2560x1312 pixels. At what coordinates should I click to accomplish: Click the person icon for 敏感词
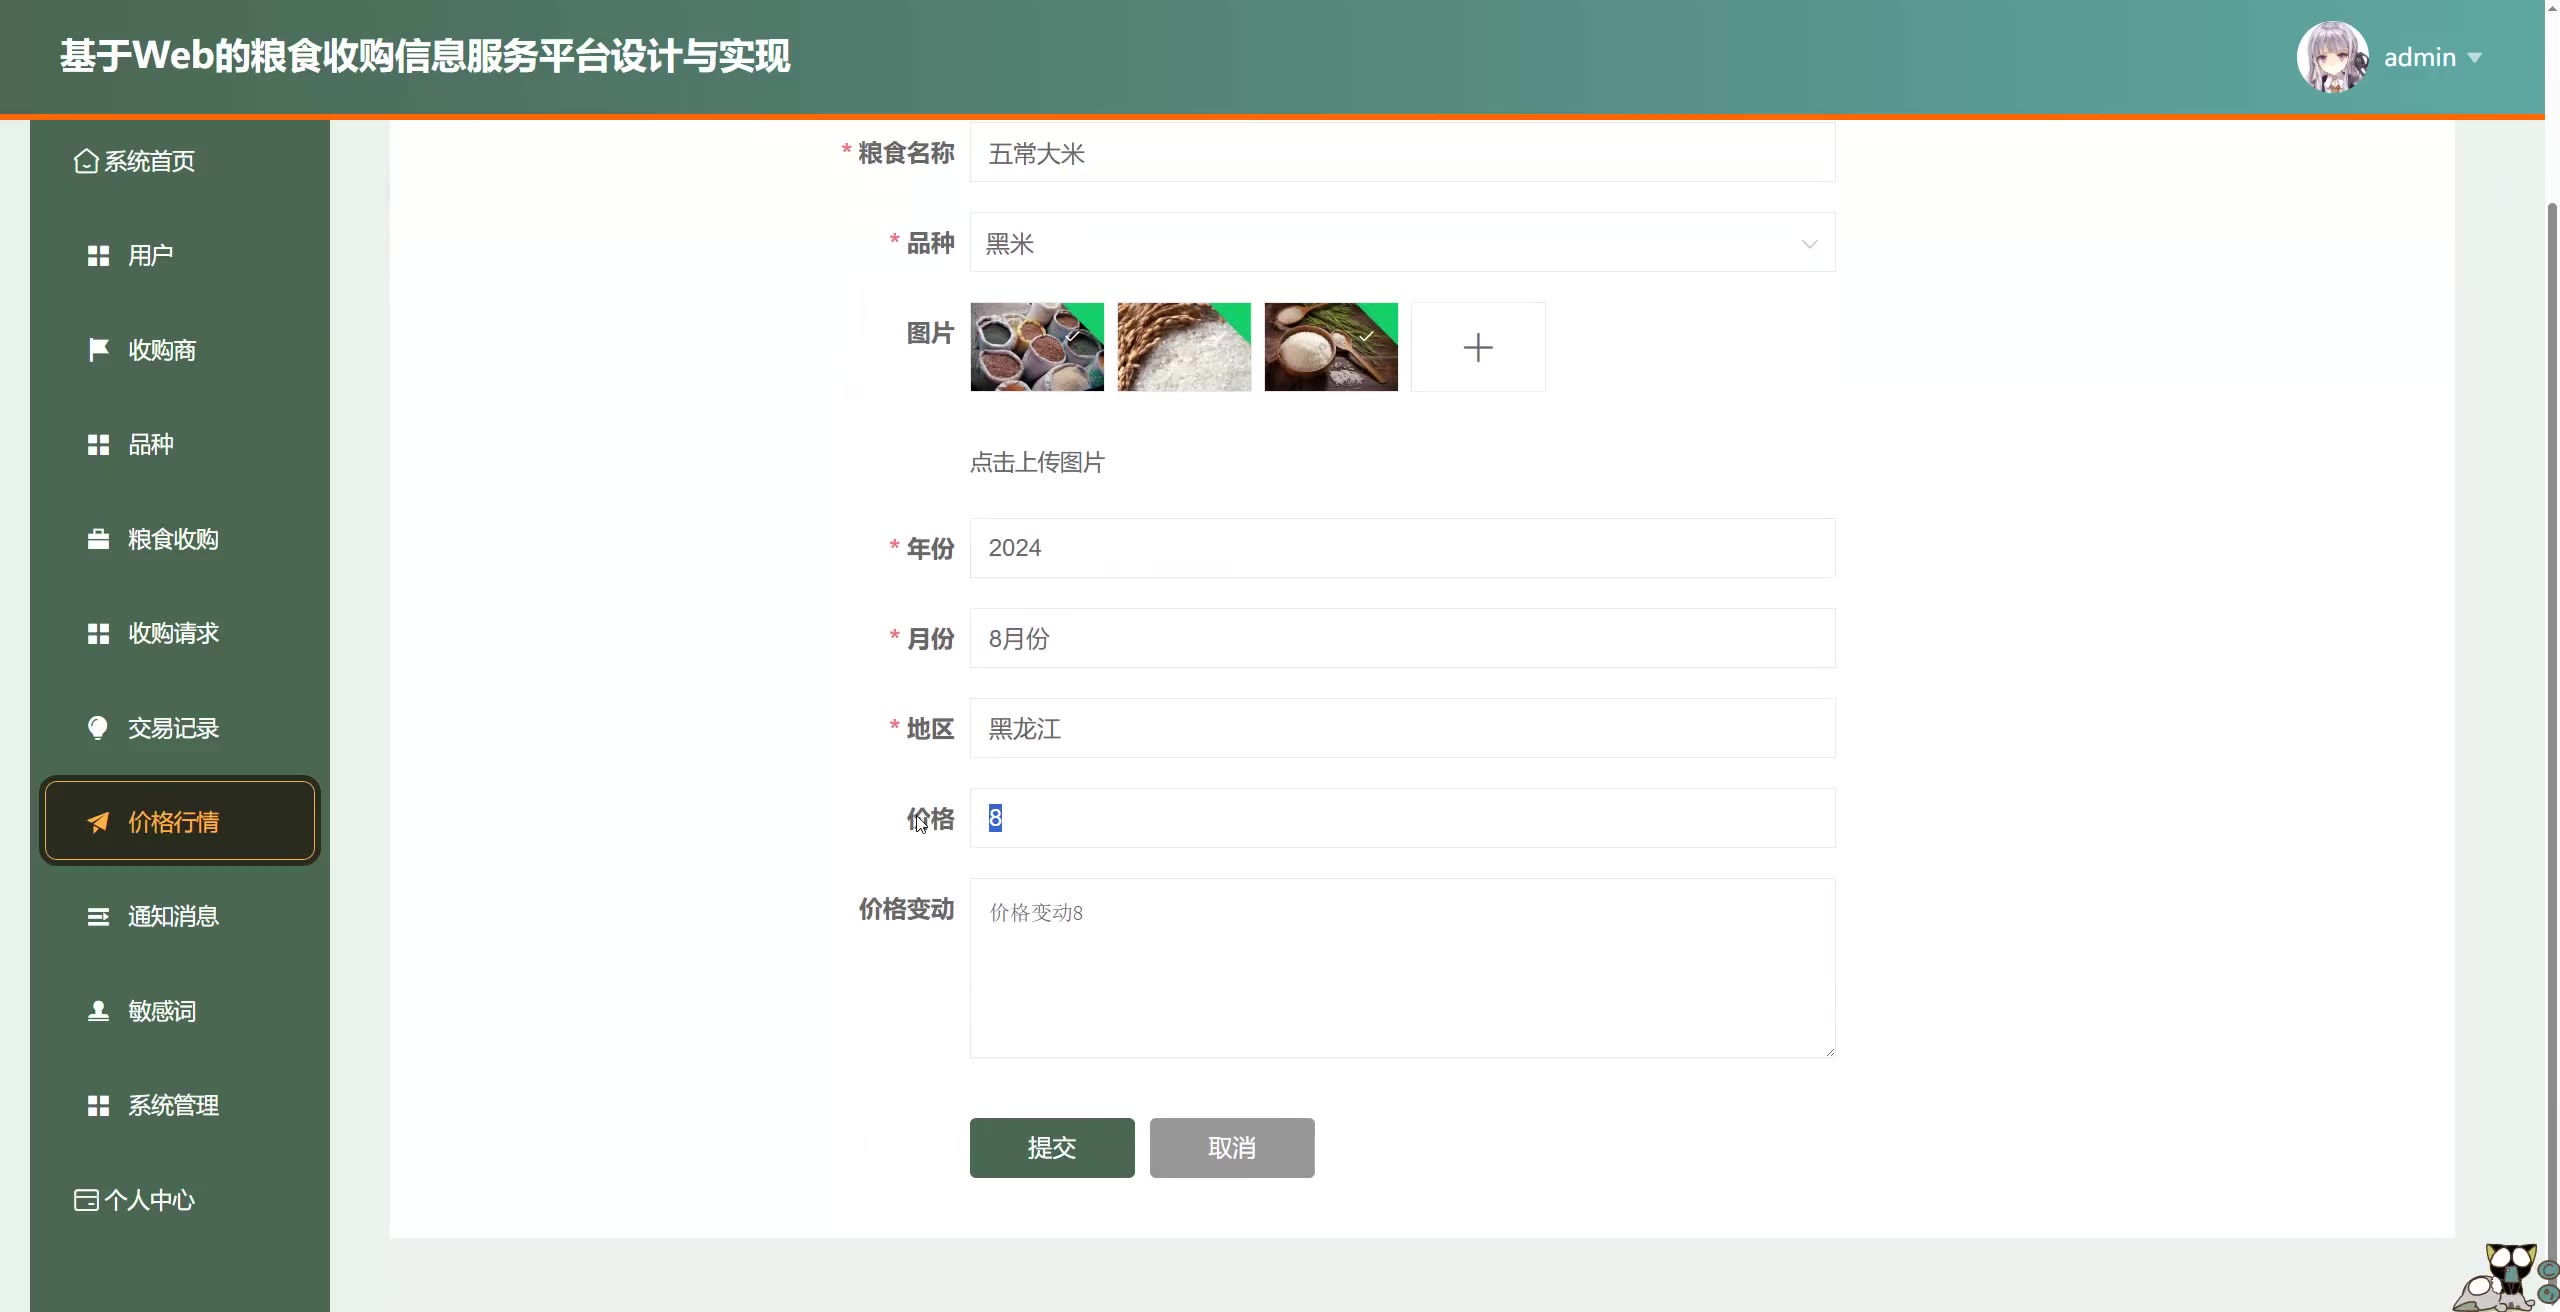[x=98, y=1011]
